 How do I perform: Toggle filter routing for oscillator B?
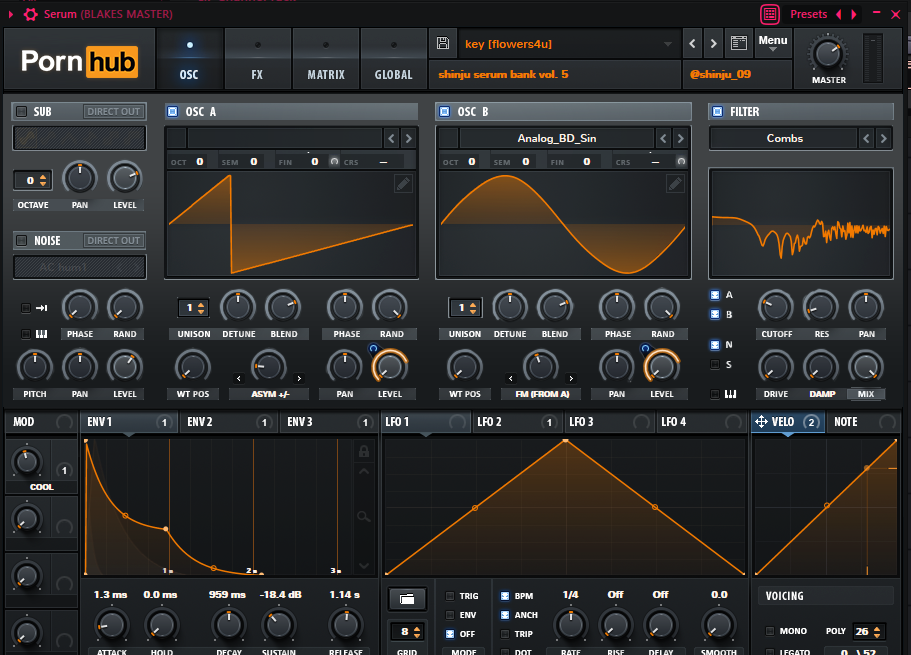(715, 314)
